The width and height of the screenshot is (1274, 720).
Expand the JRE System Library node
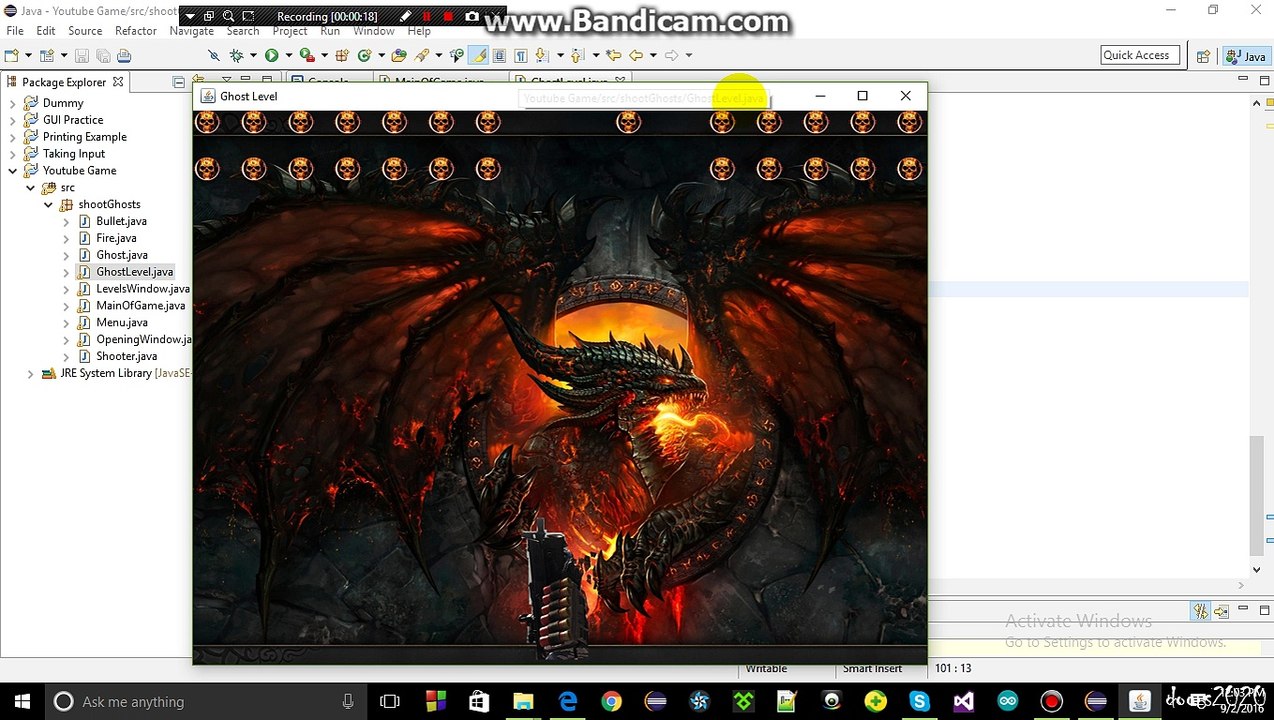pyautogui.click(x=30, y=373)
